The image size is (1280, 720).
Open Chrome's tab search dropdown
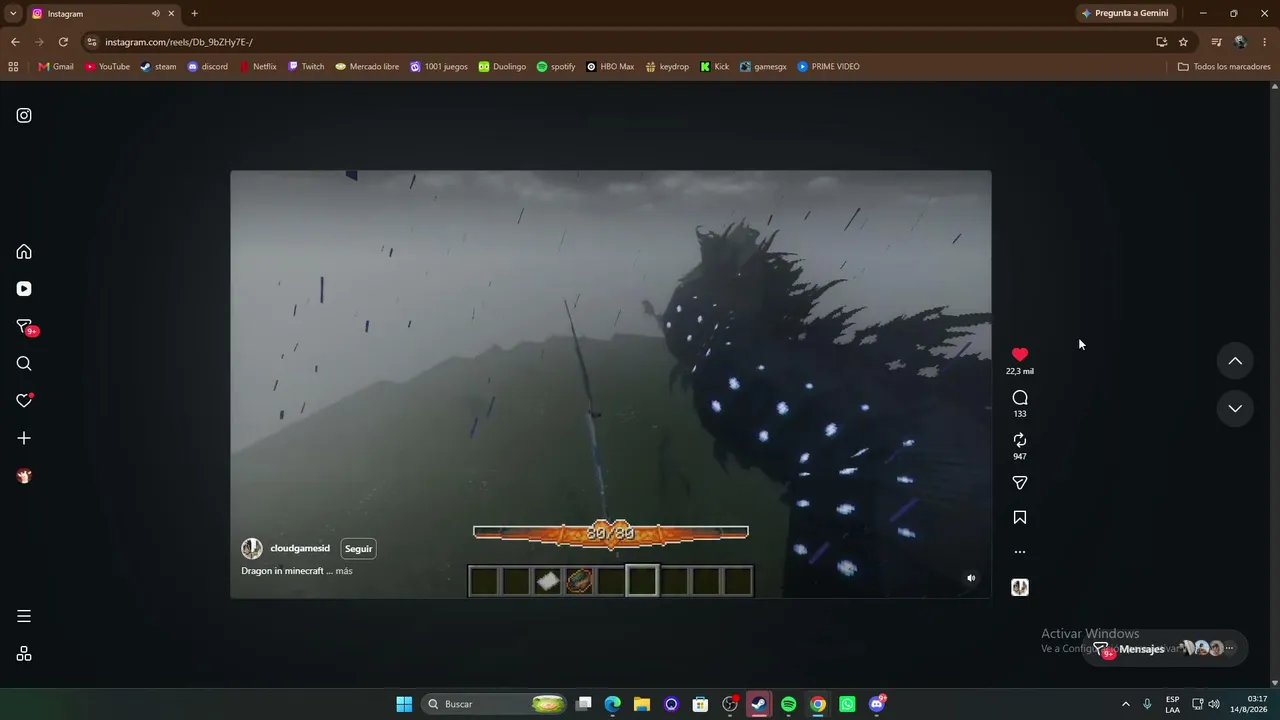tap(13, 14)
